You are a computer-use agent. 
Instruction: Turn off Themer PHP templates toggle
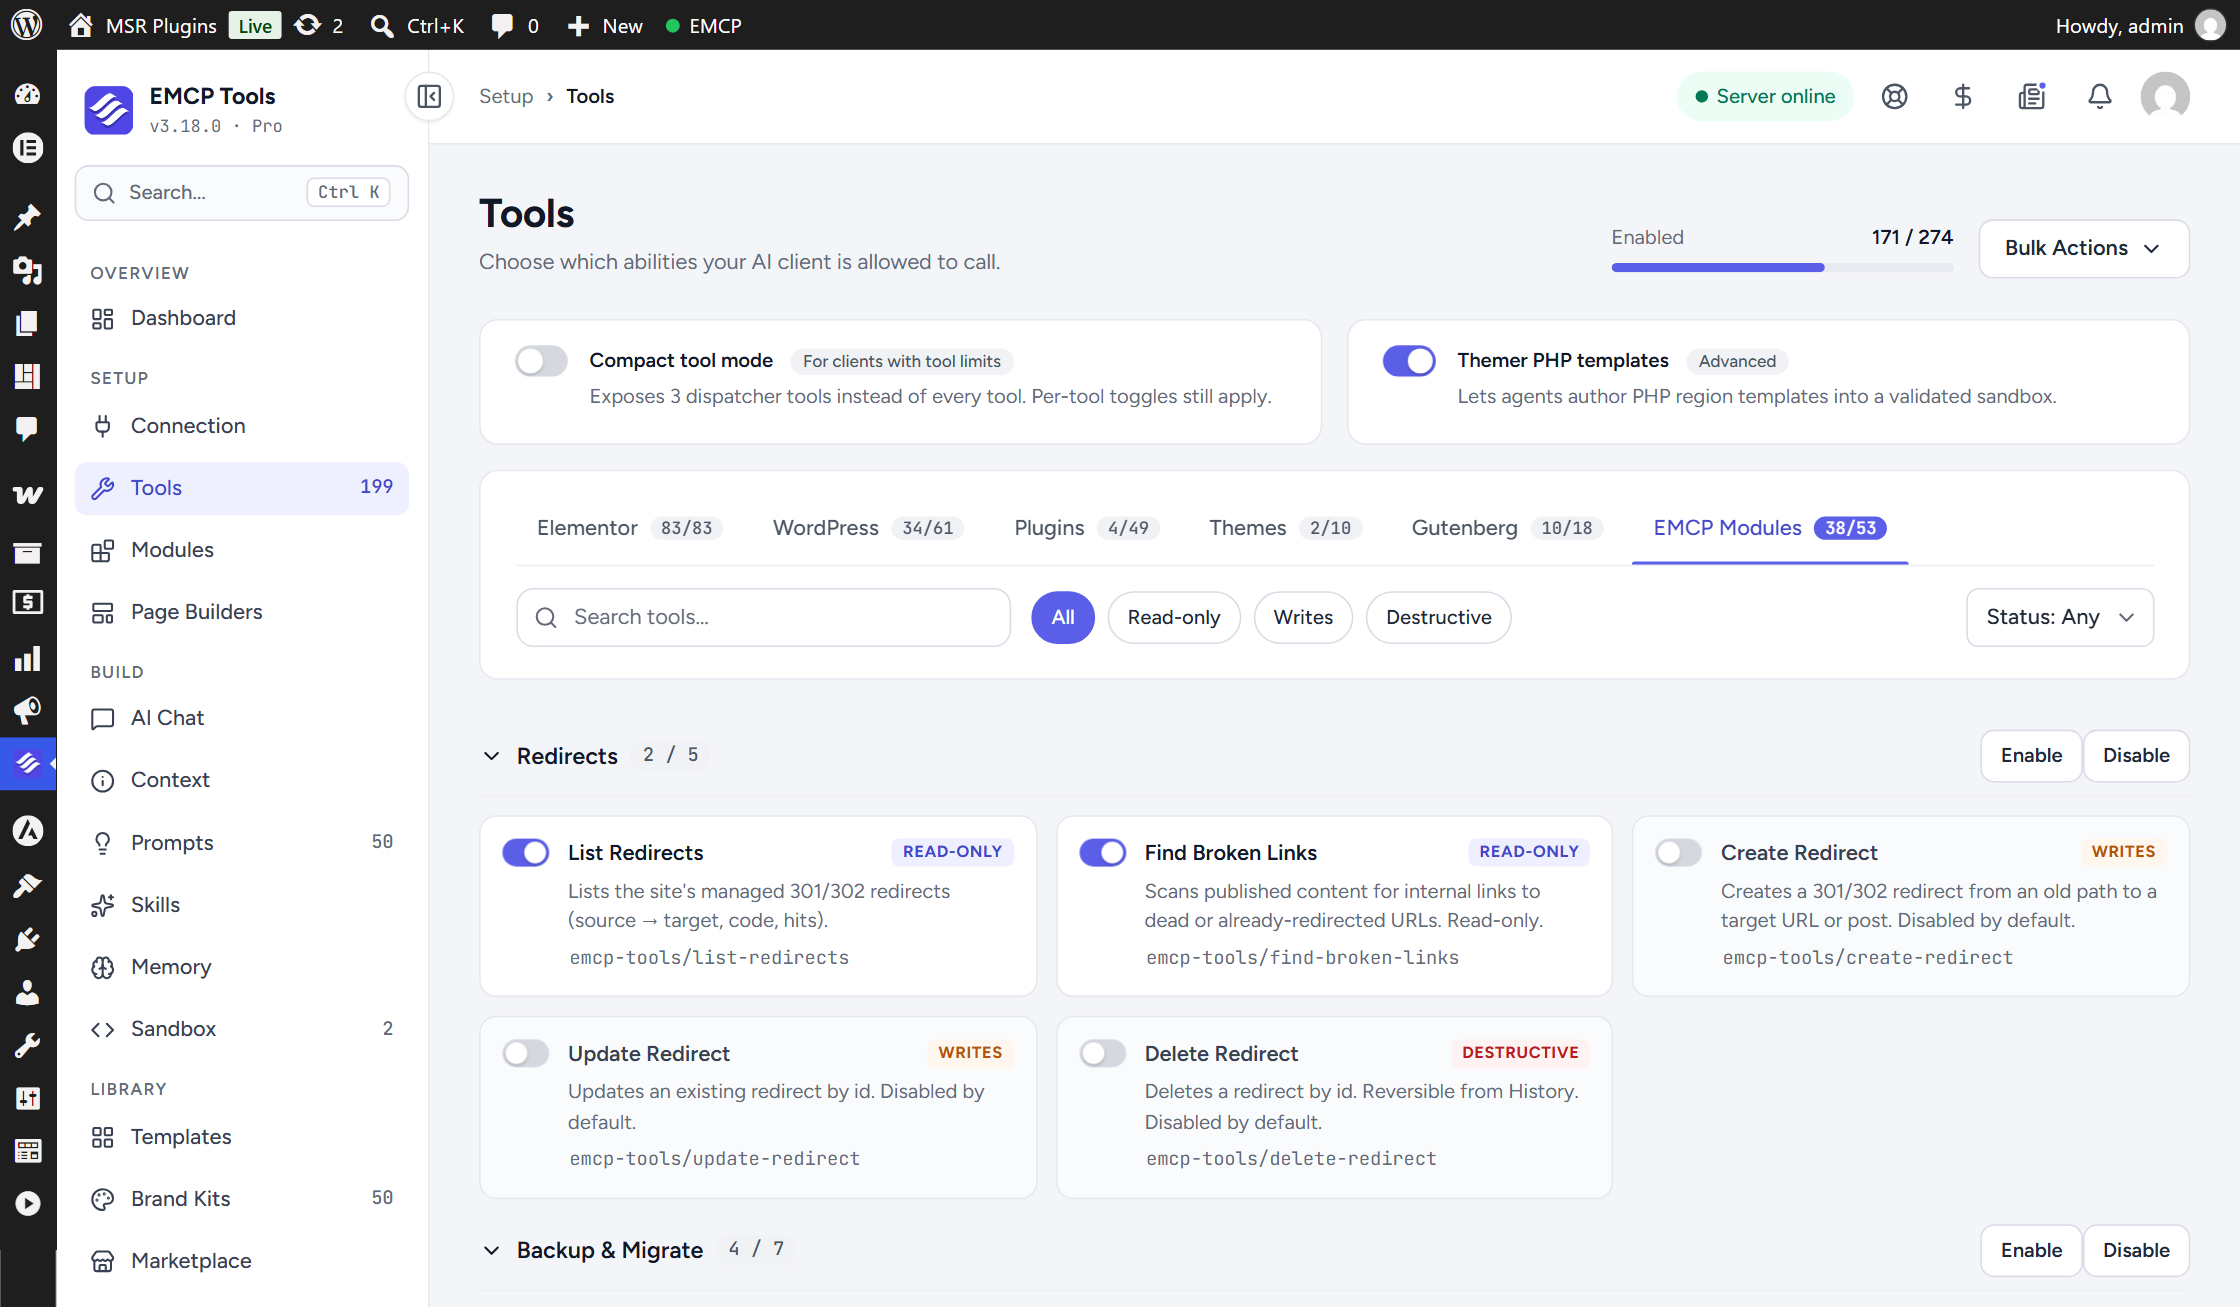click(1409, 361)
